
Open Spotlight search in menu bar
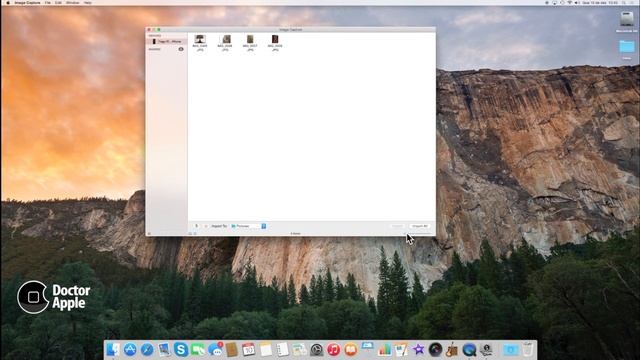pos(624,2)
